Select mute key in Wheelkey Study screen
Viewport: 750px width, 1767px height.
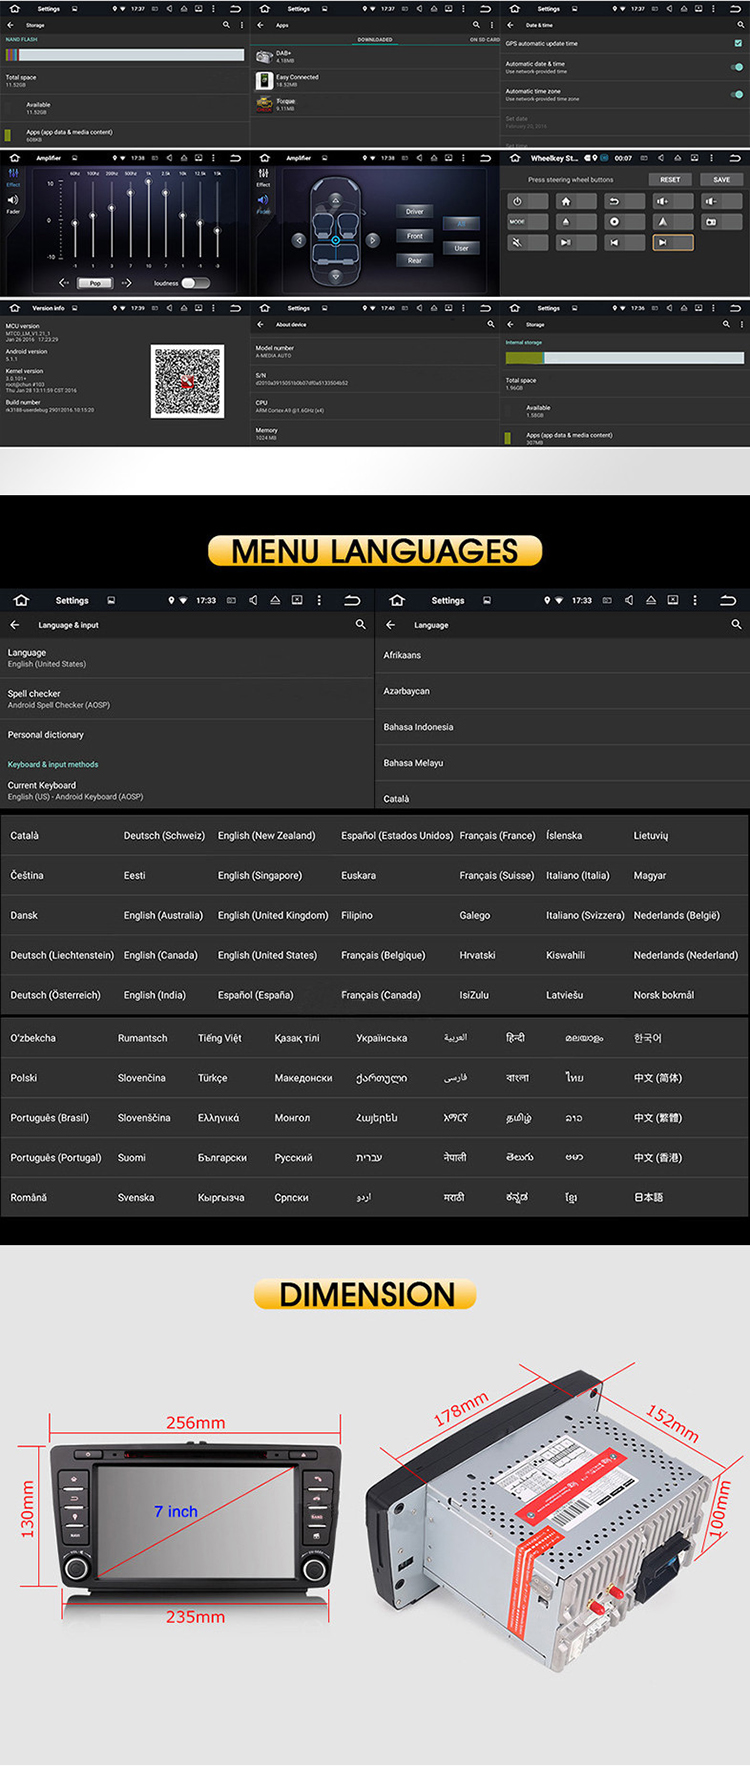coord(527,242)
